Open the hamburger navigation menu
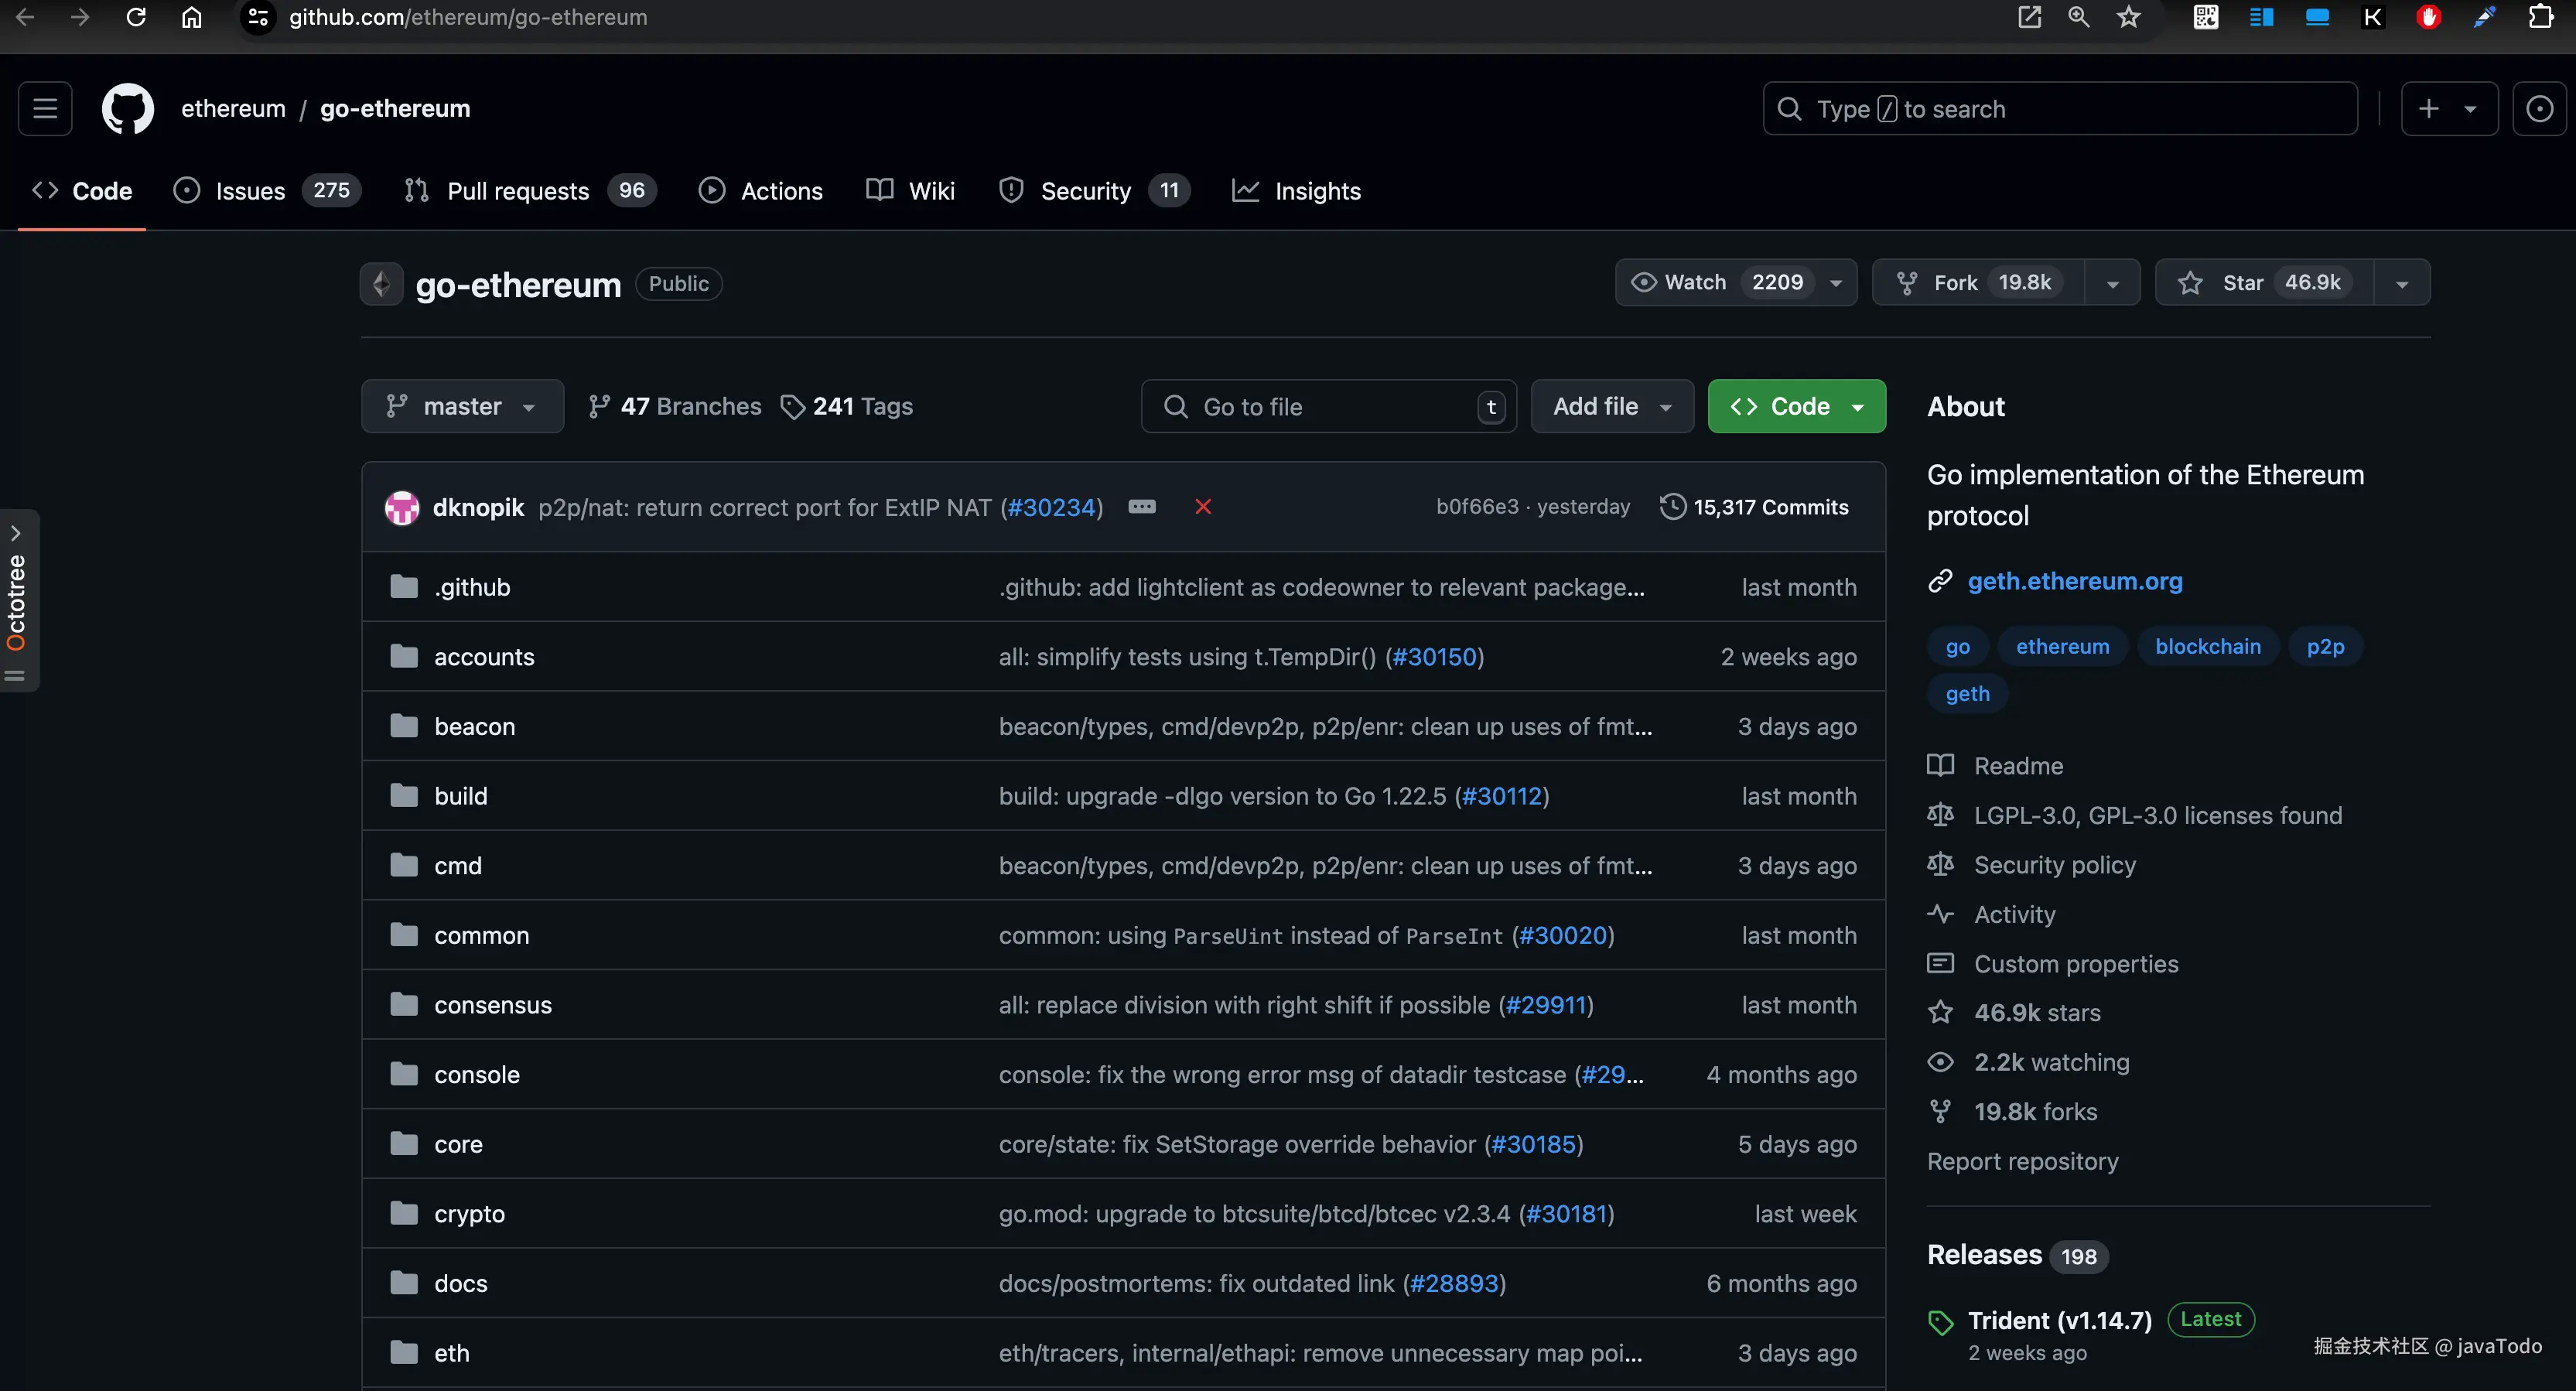Viewport: 2576px width, 1391px height. [x=45, y=108]
